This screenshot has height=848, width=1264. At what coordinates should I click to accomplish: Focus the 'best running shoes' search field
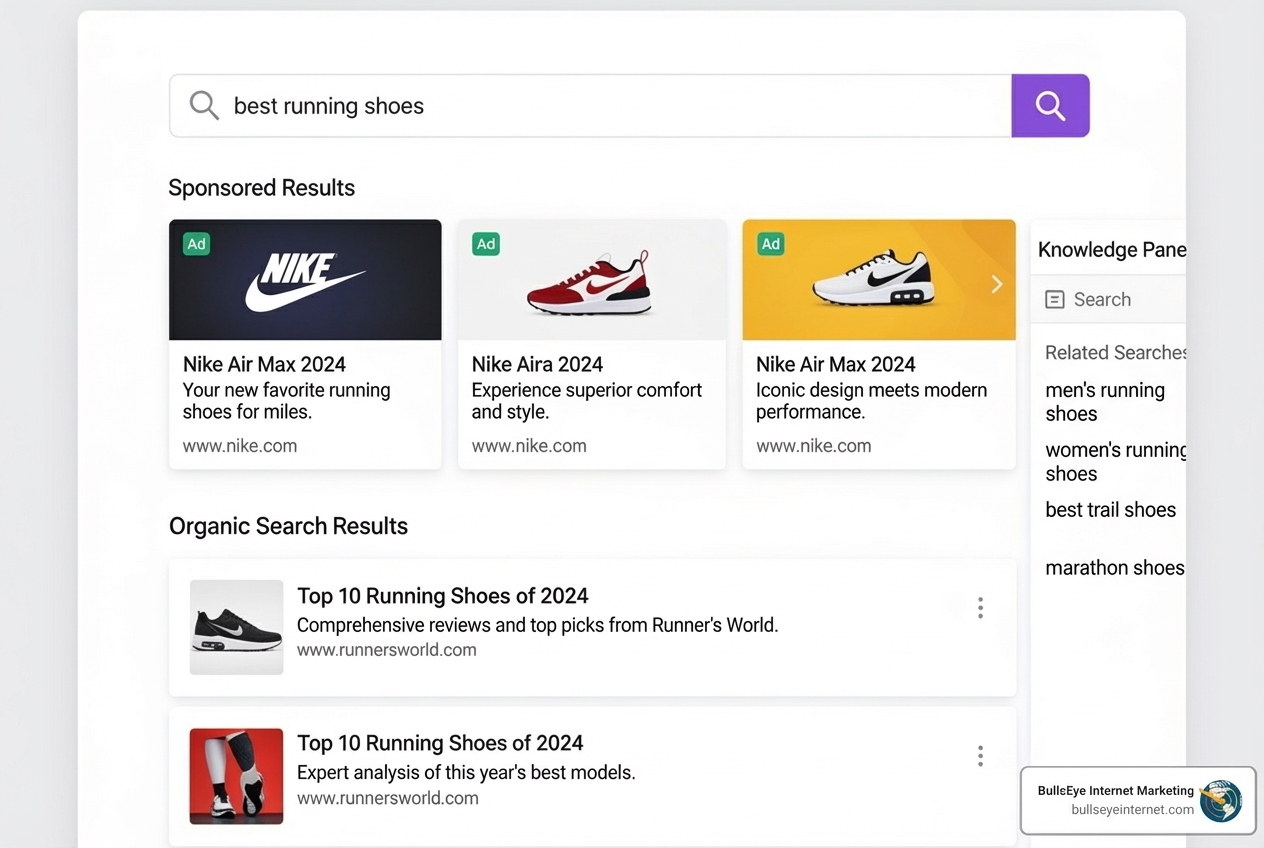pos(591,105)
